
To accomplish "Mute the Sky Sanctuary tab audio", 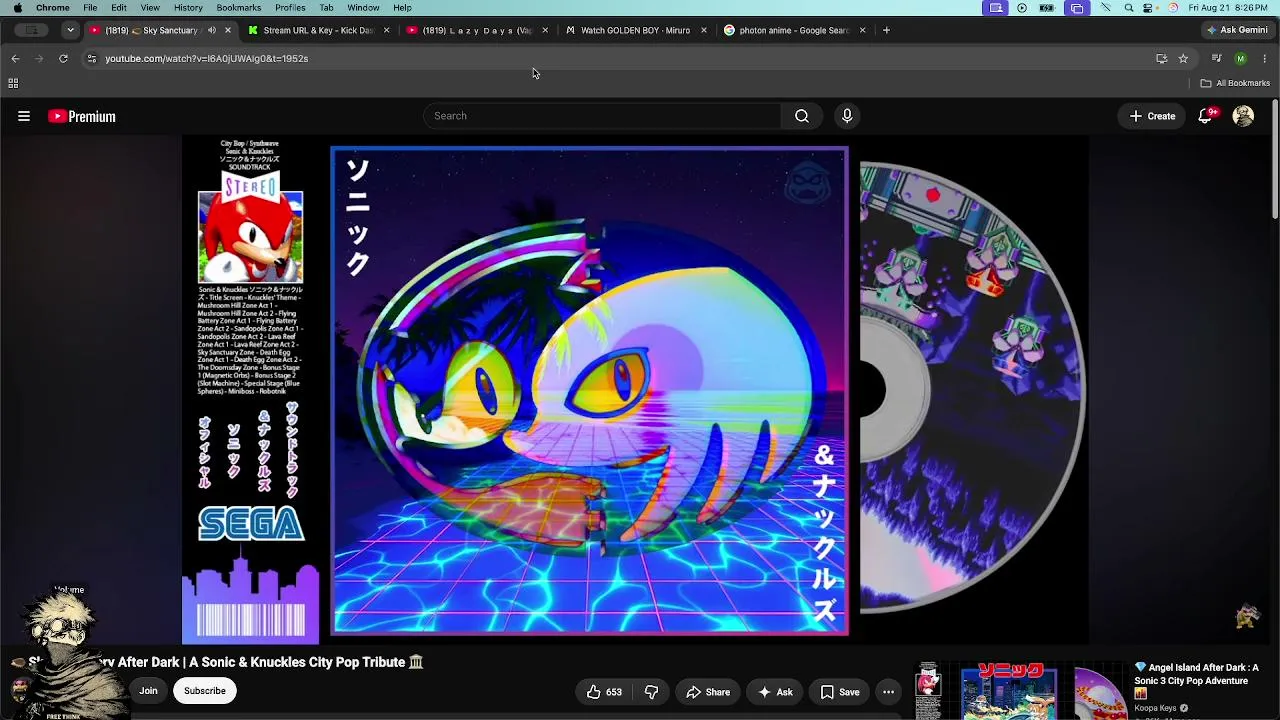I will tap(211, 30).
